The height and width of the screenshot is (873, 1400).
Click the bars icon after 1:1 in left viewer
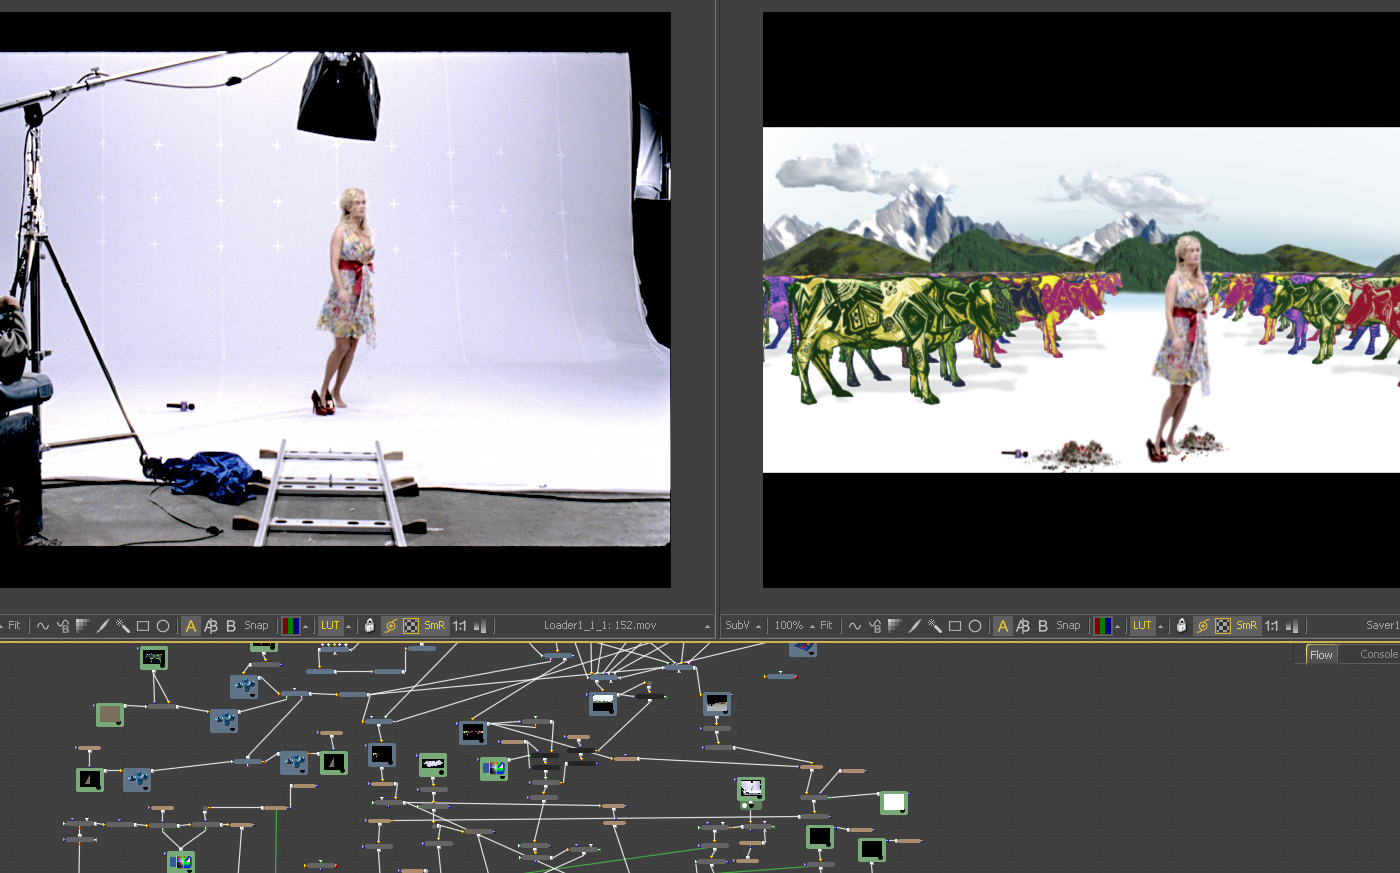tap(481, 626)
